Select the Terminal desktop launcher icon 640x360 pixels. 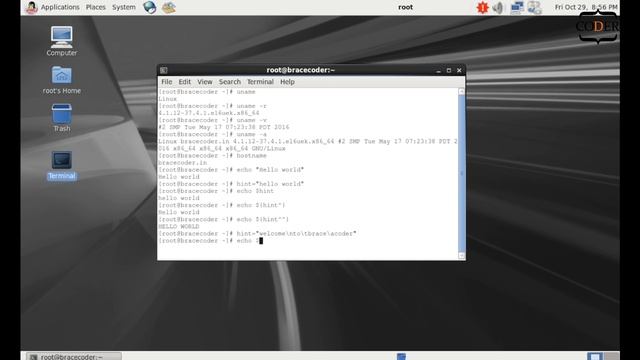[62, 165]
